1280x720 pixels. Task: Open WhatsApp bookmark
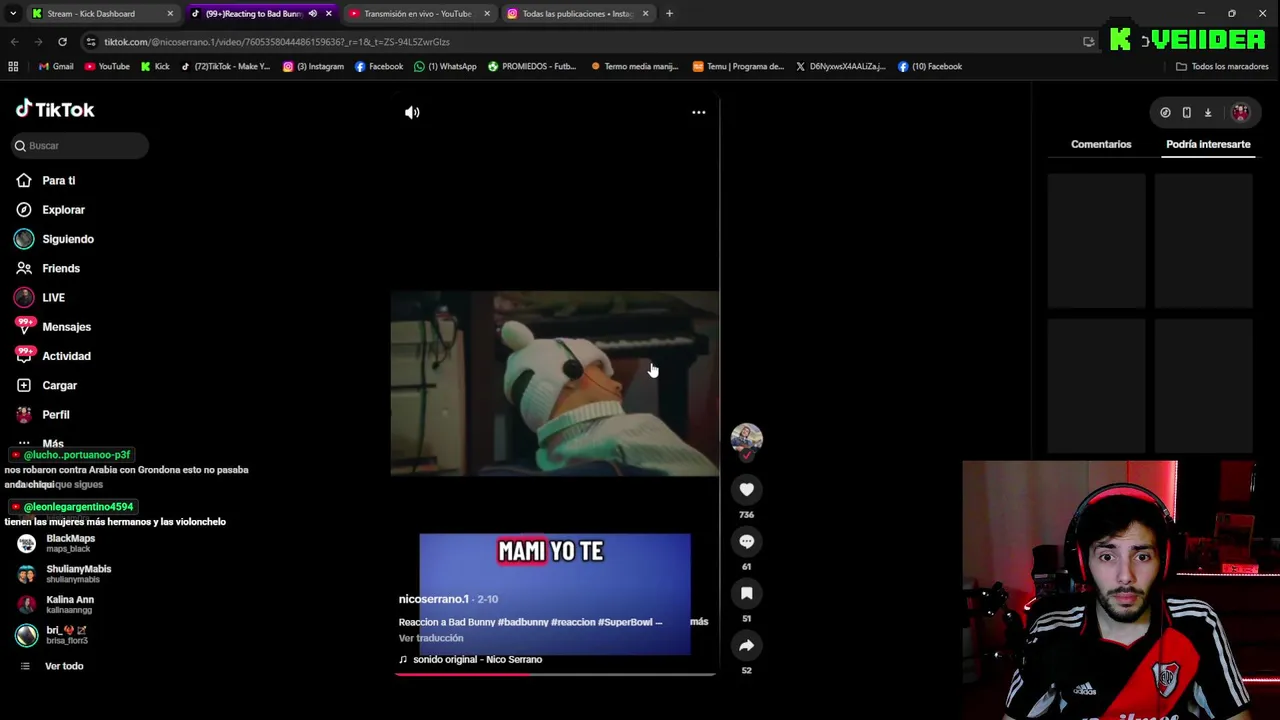(x=445, y=67)
